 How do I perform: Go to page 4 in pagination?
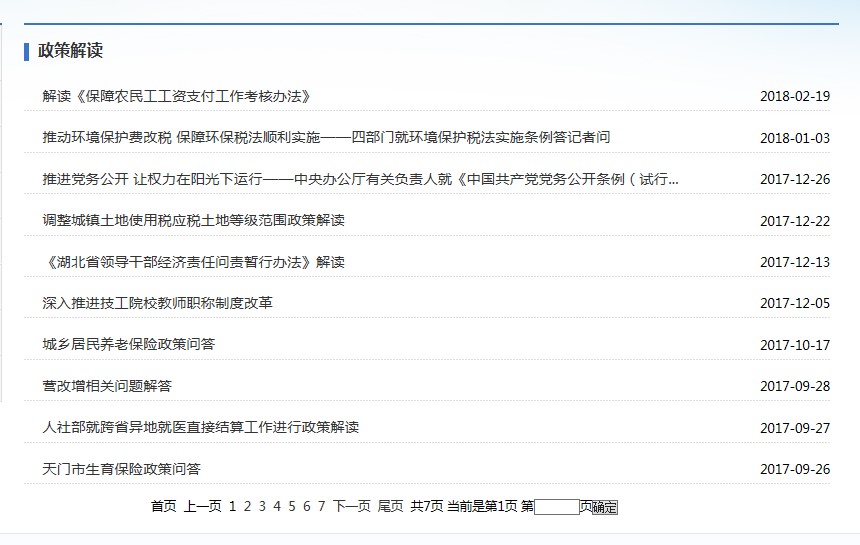(x=277, y=506)
